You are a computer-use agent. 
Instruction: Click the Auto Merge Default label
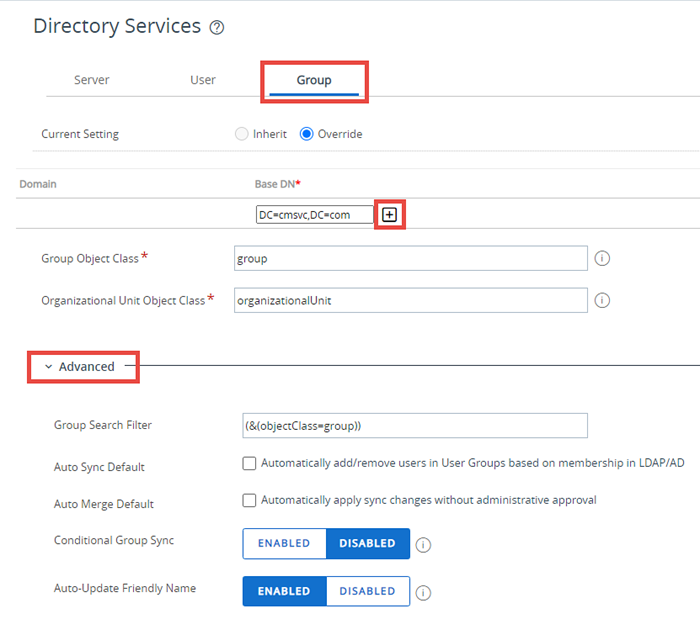coord(104,504)
